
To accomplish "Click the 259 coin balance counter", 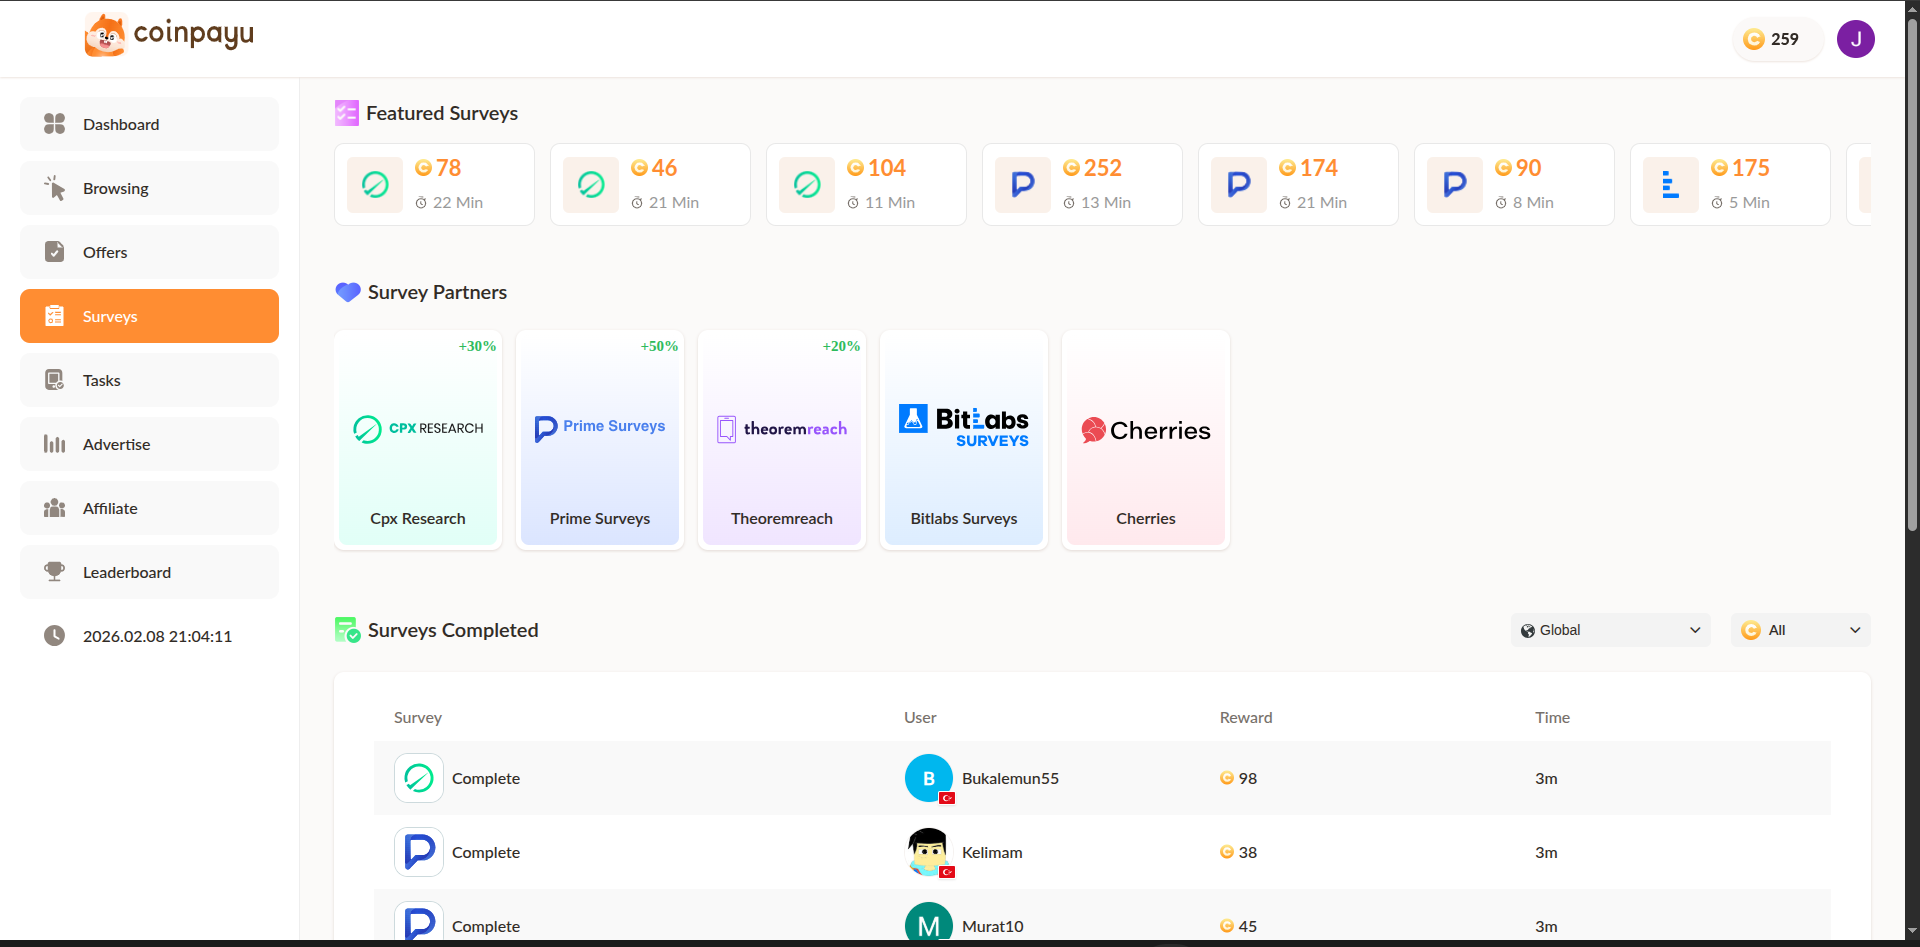I will point(1778,39).
